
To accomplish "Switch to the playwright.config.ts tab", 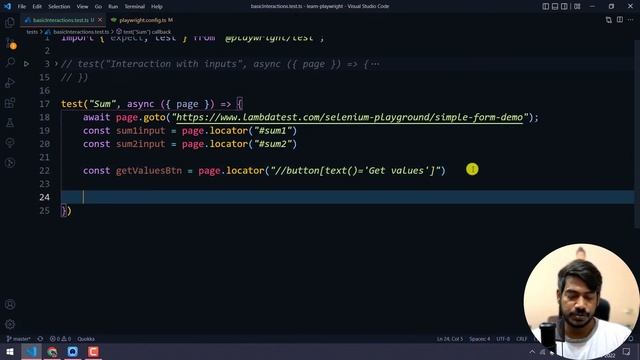I will point(142,20).
